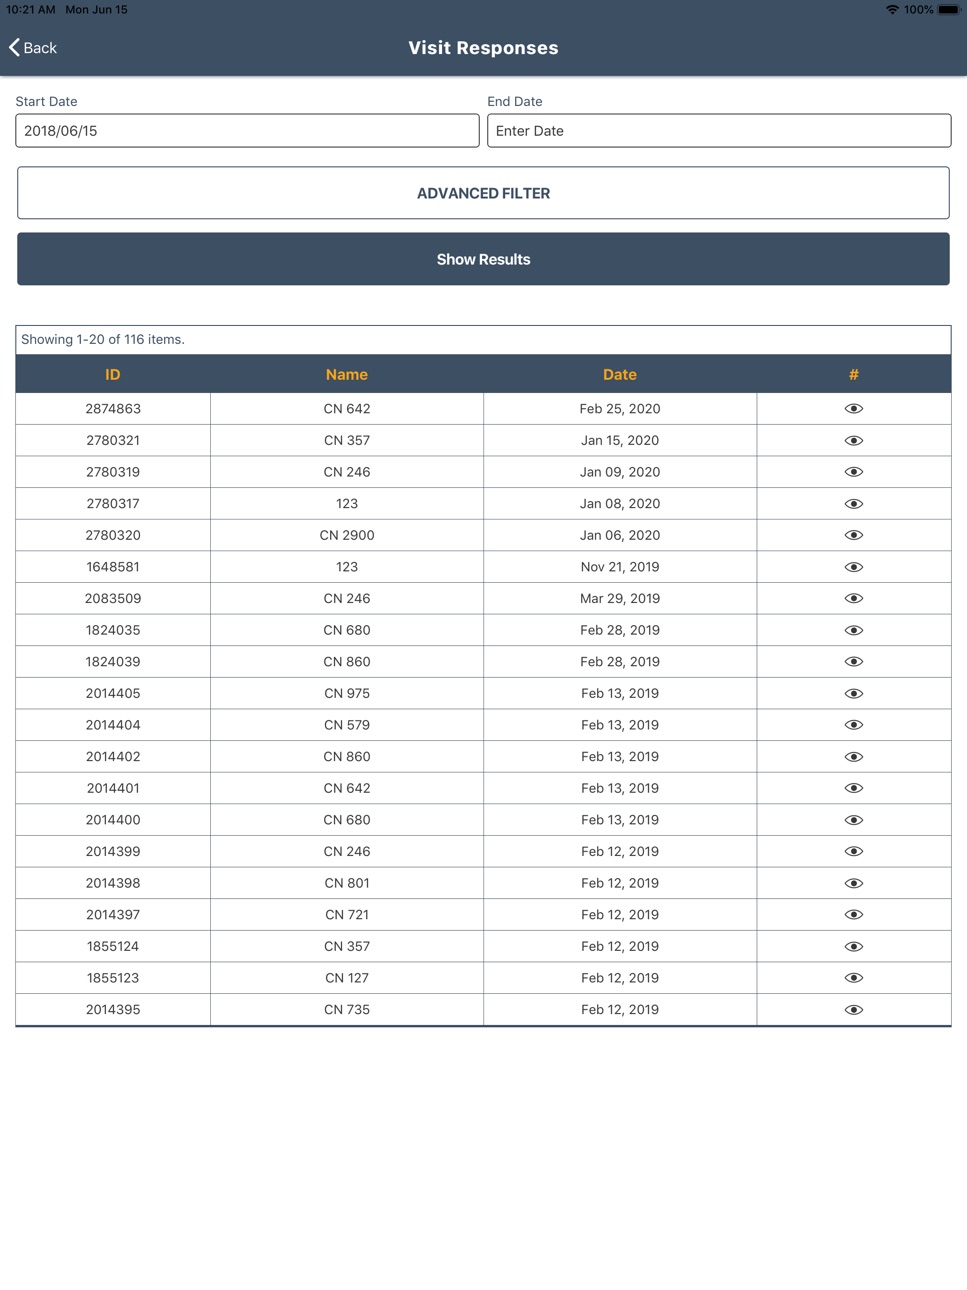Sort by the Name column header

coord(347,375)
